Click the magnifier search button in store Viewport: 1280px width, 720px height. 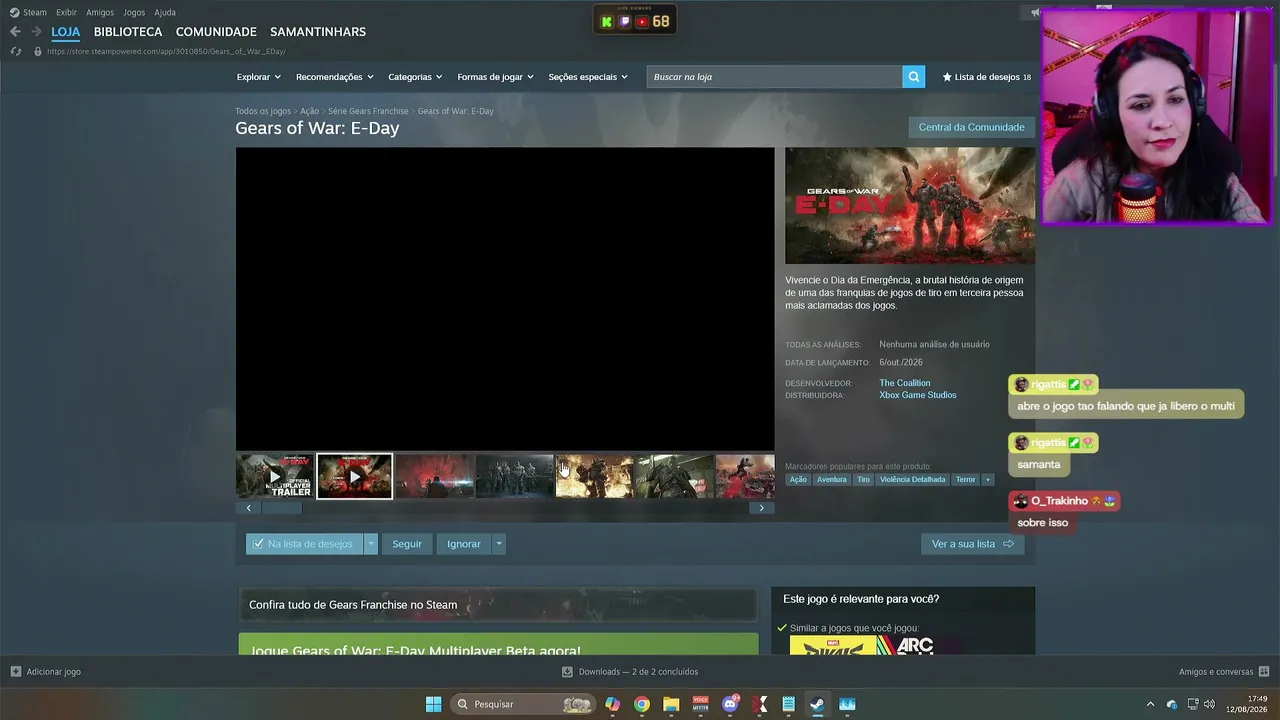click(x=913, y=77)
